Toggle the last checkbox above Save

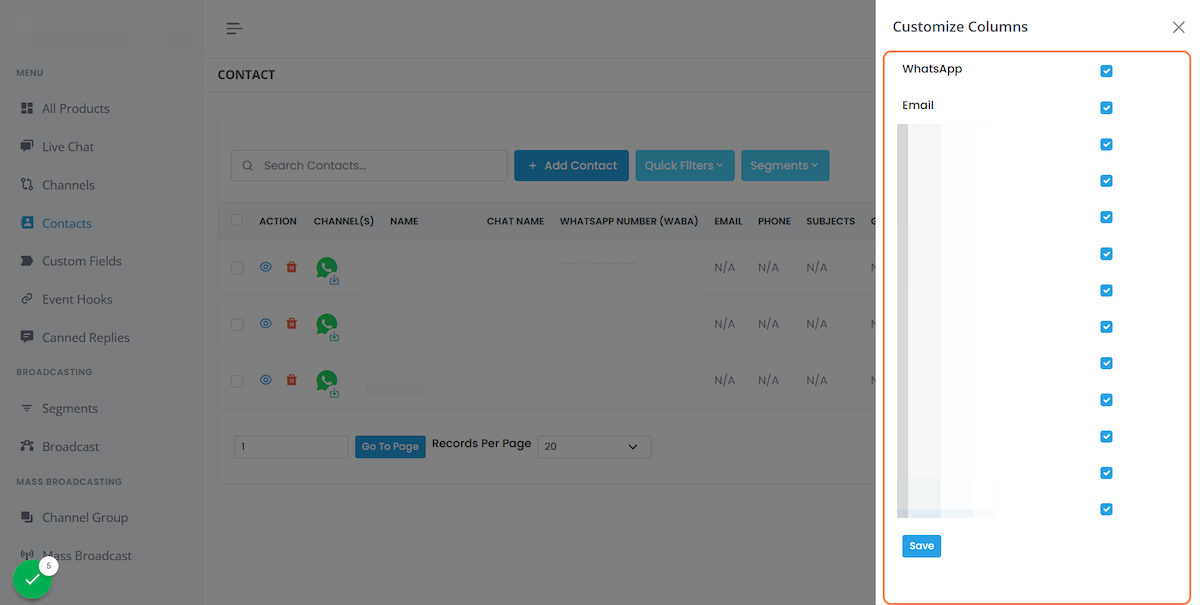pos(1106,509)
